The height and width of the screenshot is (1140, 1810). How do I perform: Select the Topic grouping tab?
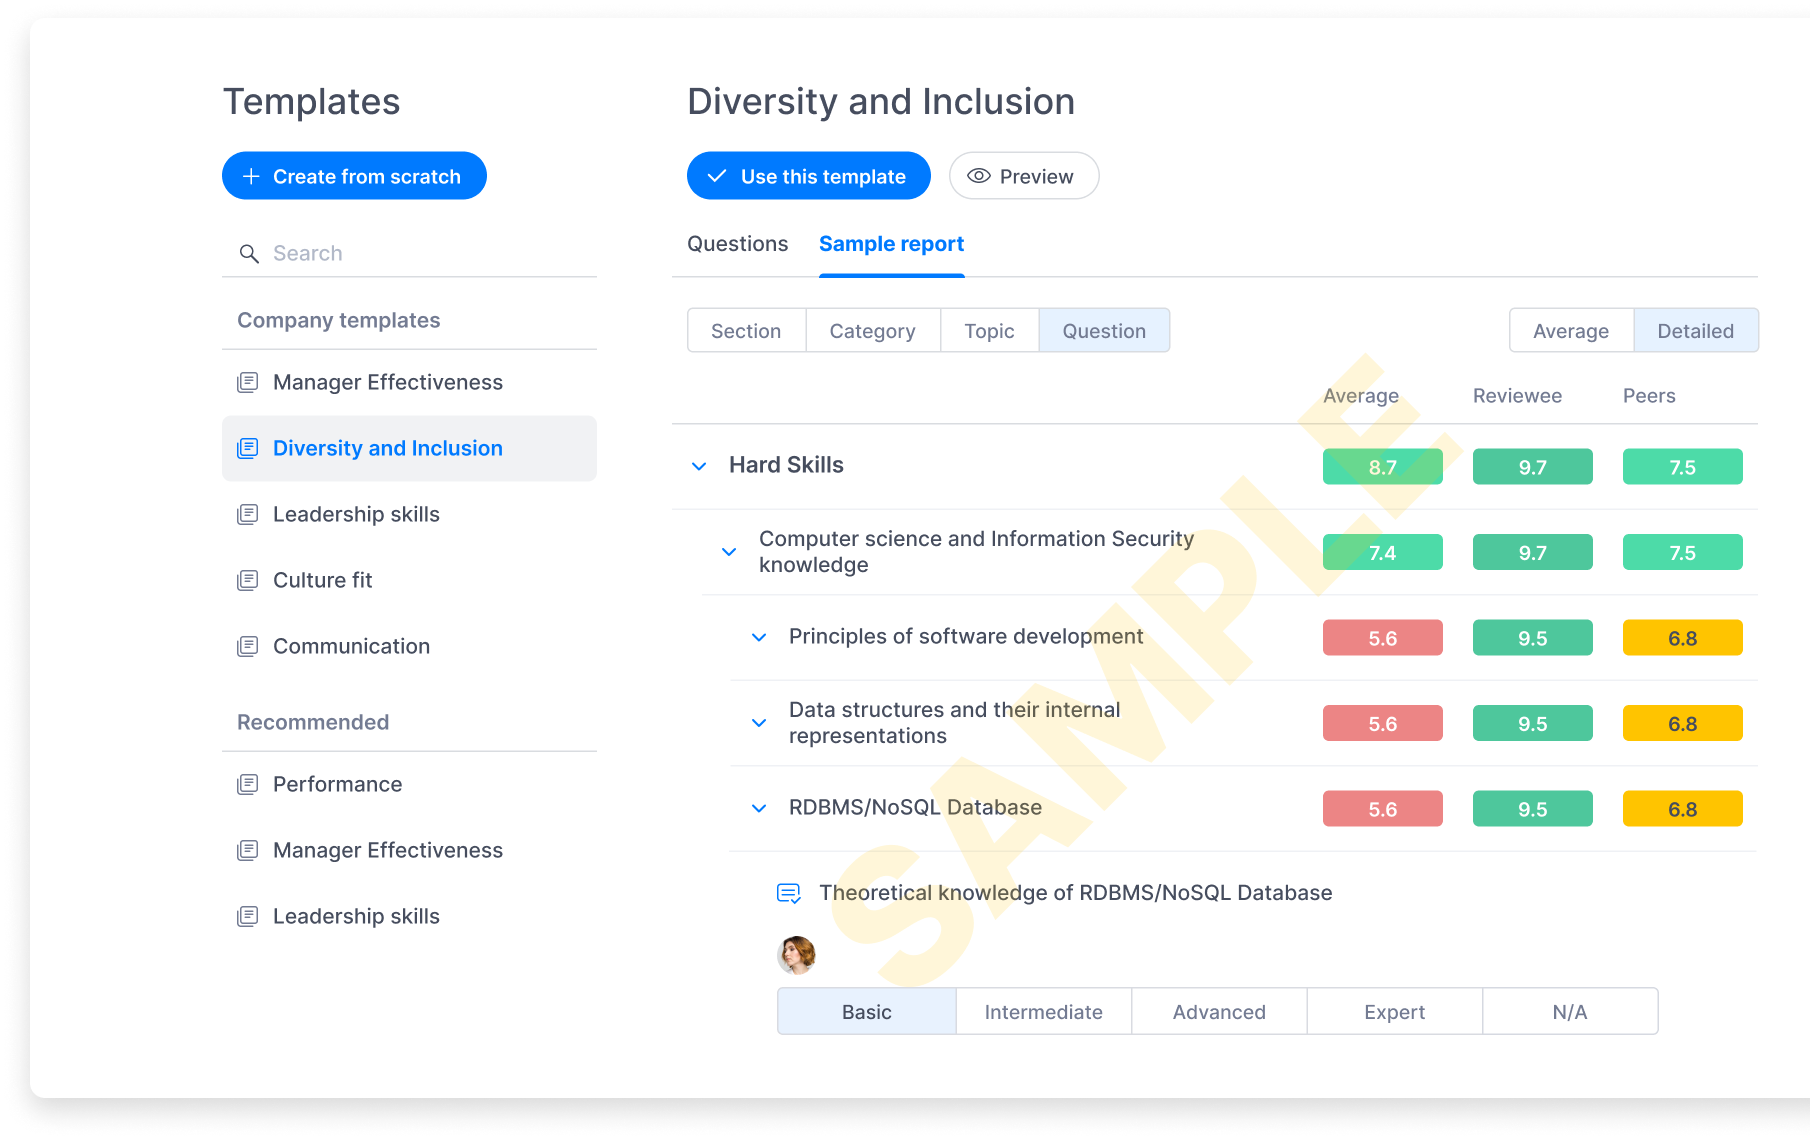989,330
